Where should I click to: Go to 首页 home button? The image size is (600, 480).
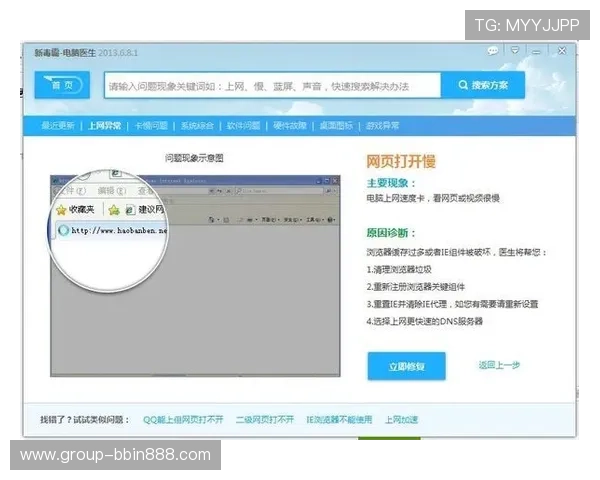[62, 85]
